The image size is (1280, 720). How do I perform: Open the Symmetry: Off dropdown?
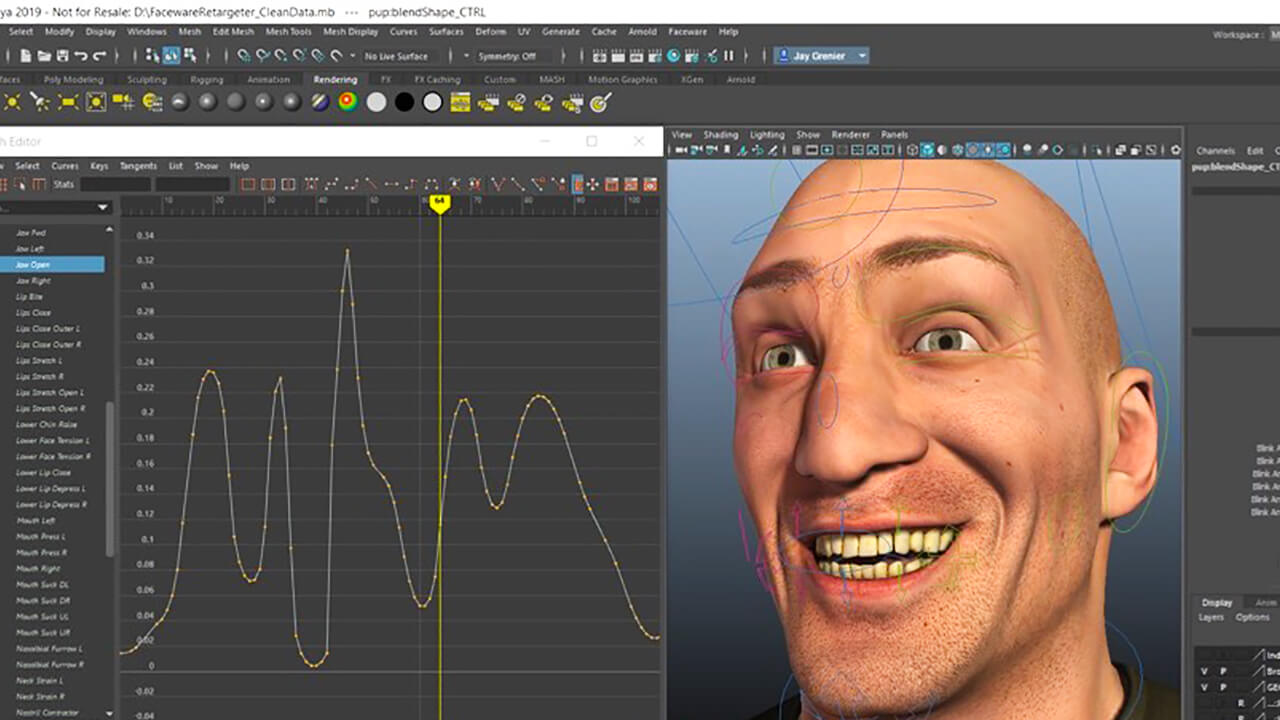(x=509, y=56)
